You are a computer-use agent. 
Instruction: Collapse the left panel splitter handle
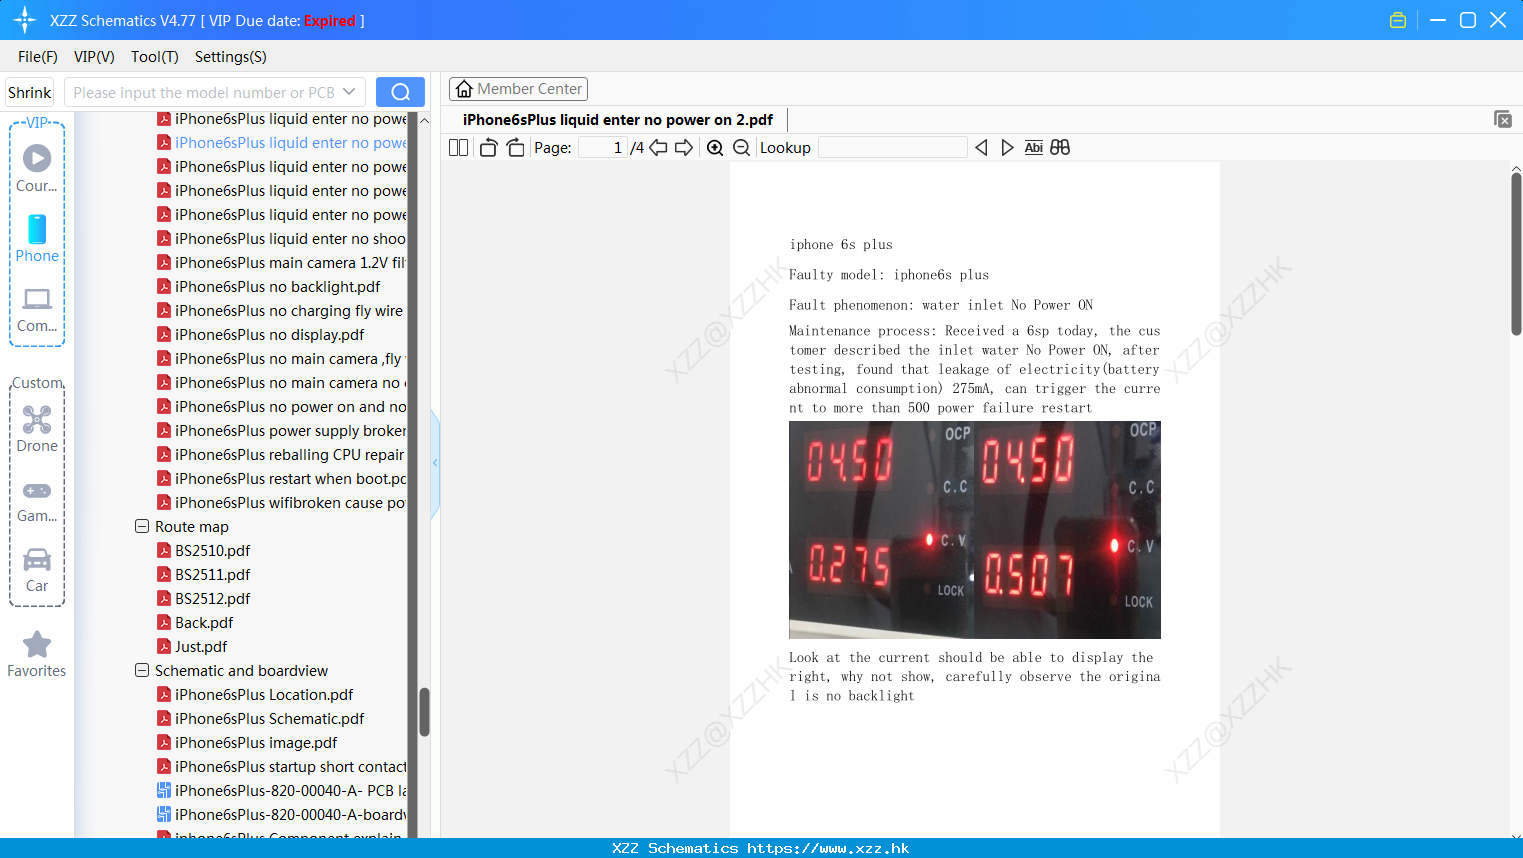coord(435,463)
